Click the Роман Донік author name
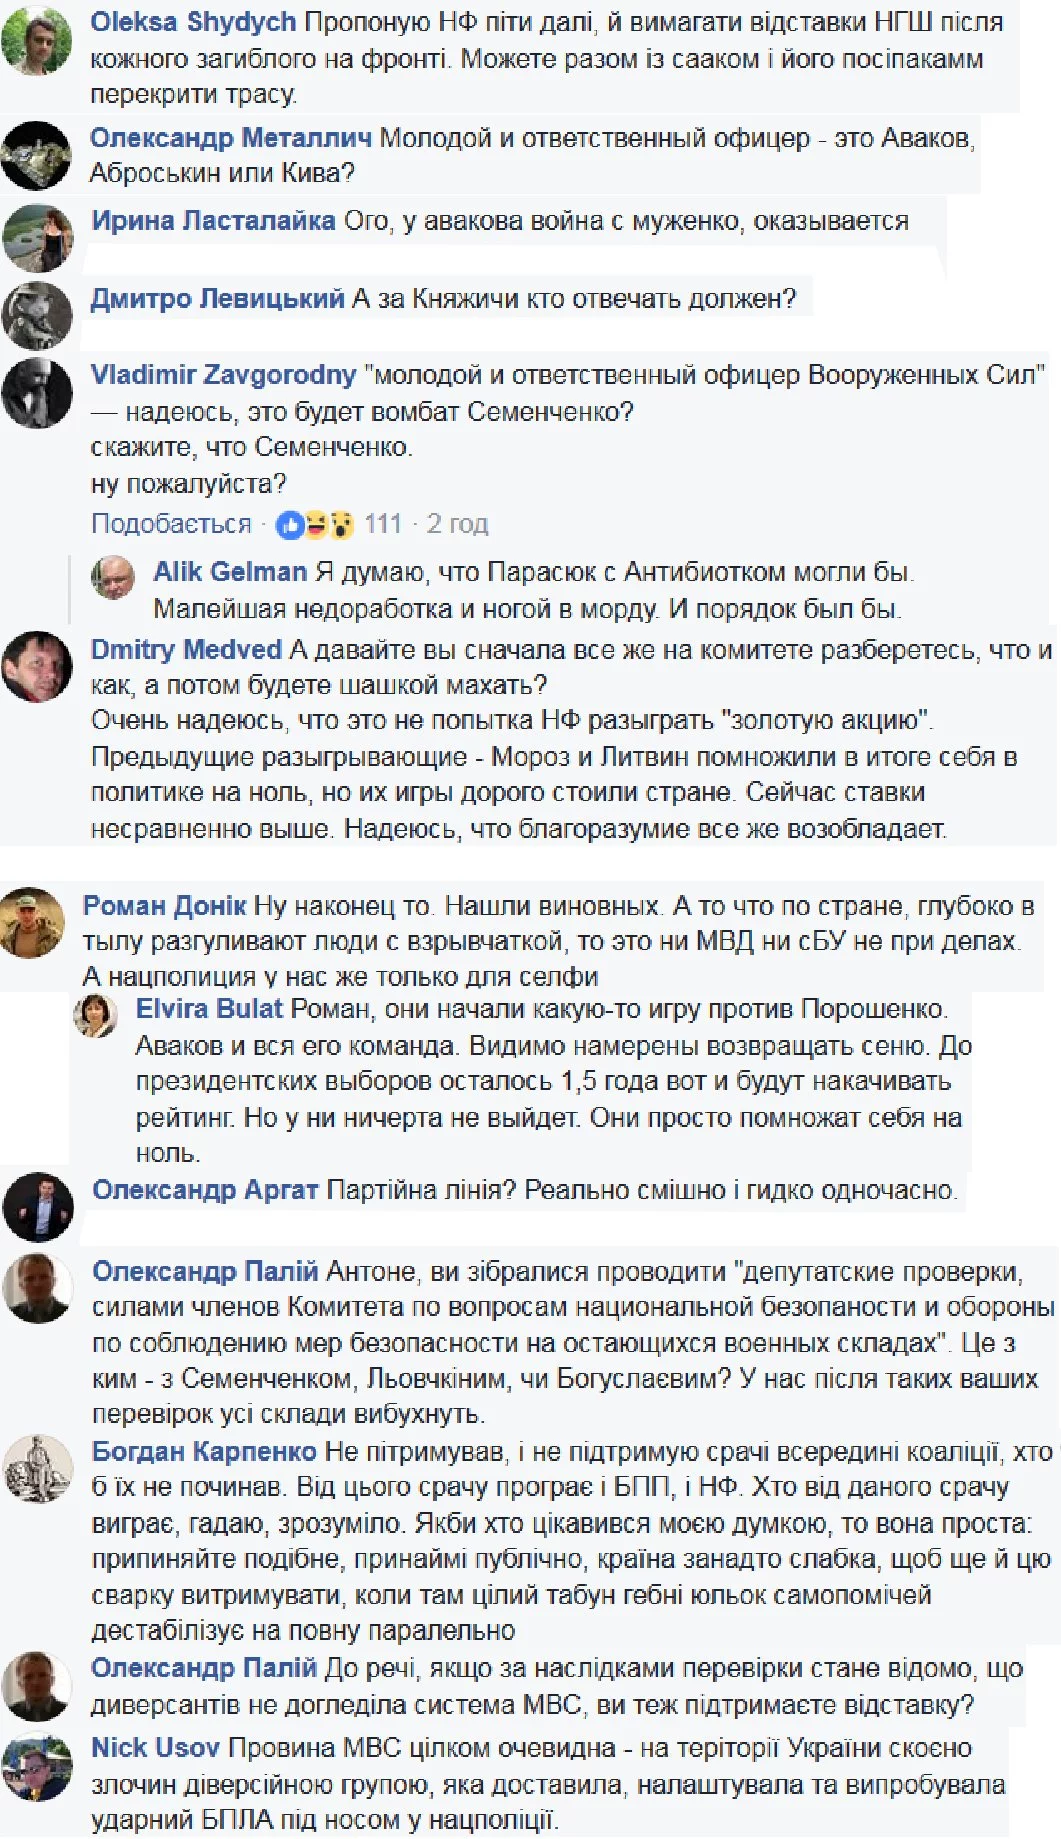Image resolution: width=1061 pixels, height=1839 pixels. click(164, 906)
